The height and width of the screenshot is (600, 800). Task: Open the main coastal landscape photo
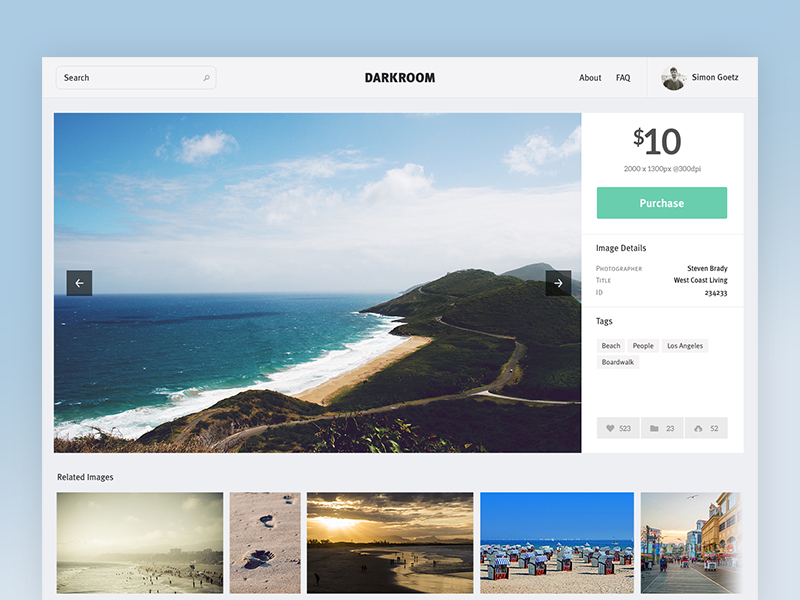pyautogui.click(x=317, y=283)
